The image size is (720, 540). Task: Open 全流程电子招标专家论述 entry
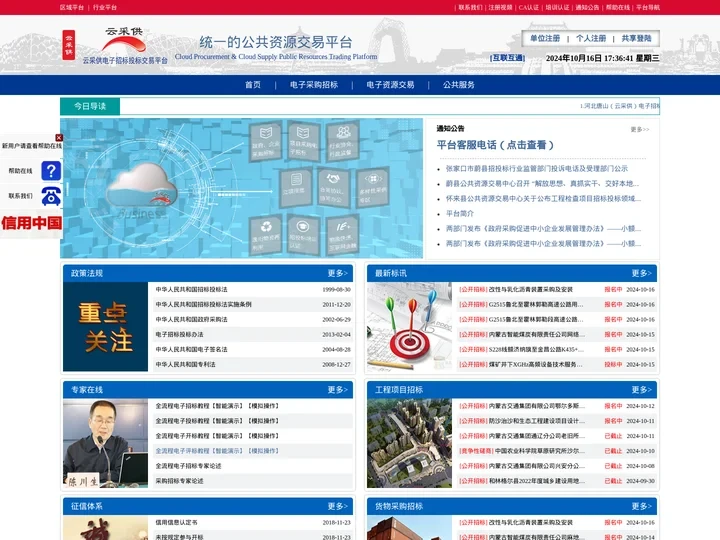coord(188,466)
